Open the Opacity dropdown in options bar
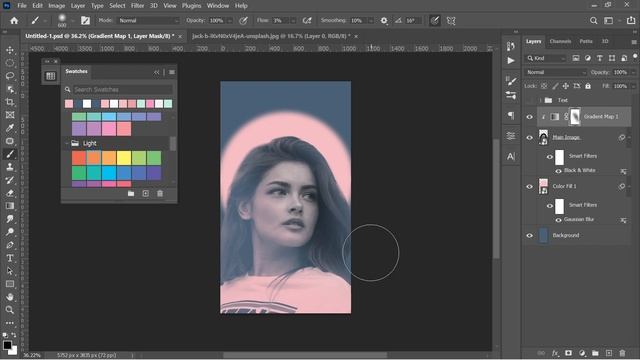 tap(230, 20)
